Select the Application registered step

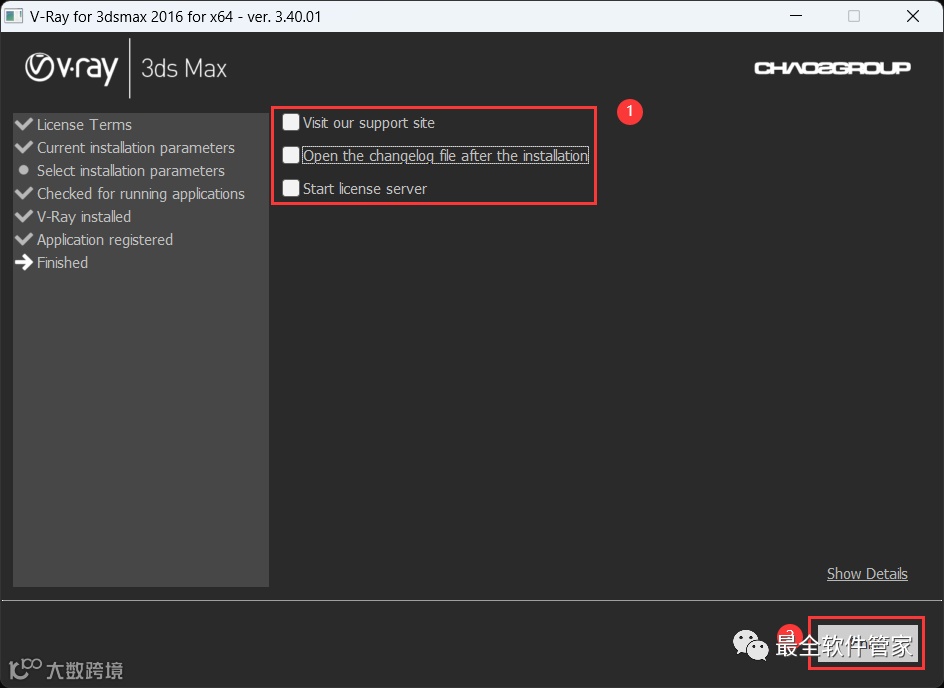point(105,240)
